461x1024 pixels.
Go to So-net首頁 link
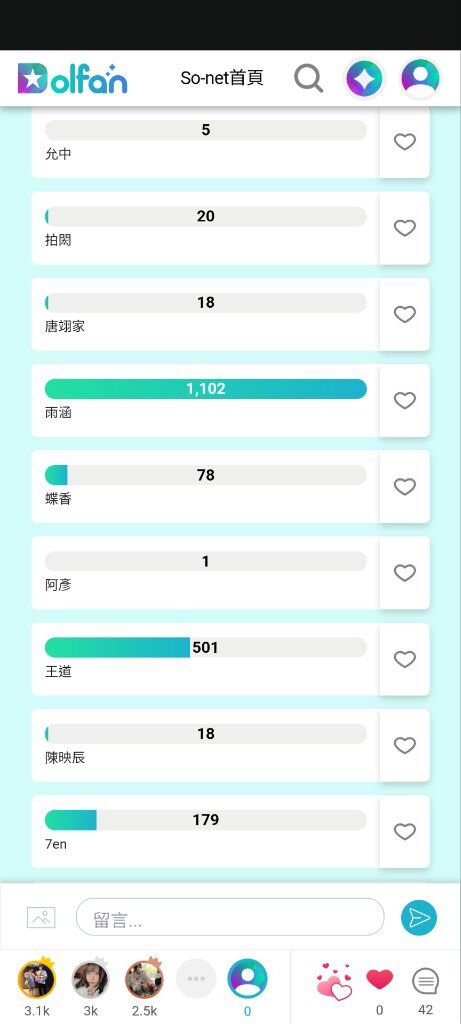222,78
